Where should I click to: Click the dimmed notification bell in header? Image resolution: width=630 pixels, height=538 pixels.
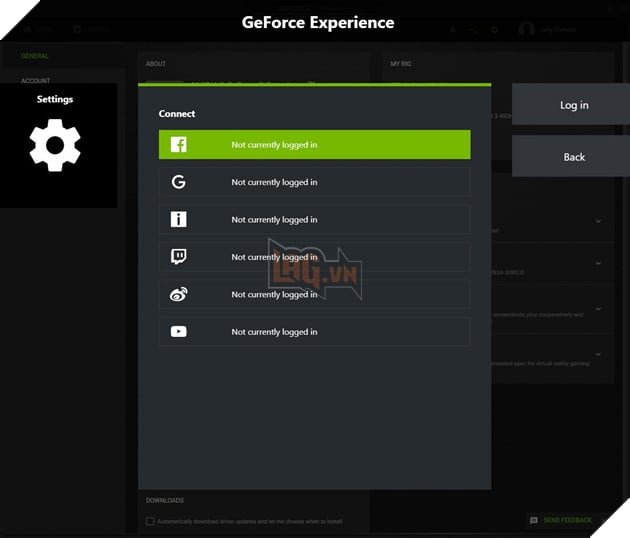(x=453, y=29)
